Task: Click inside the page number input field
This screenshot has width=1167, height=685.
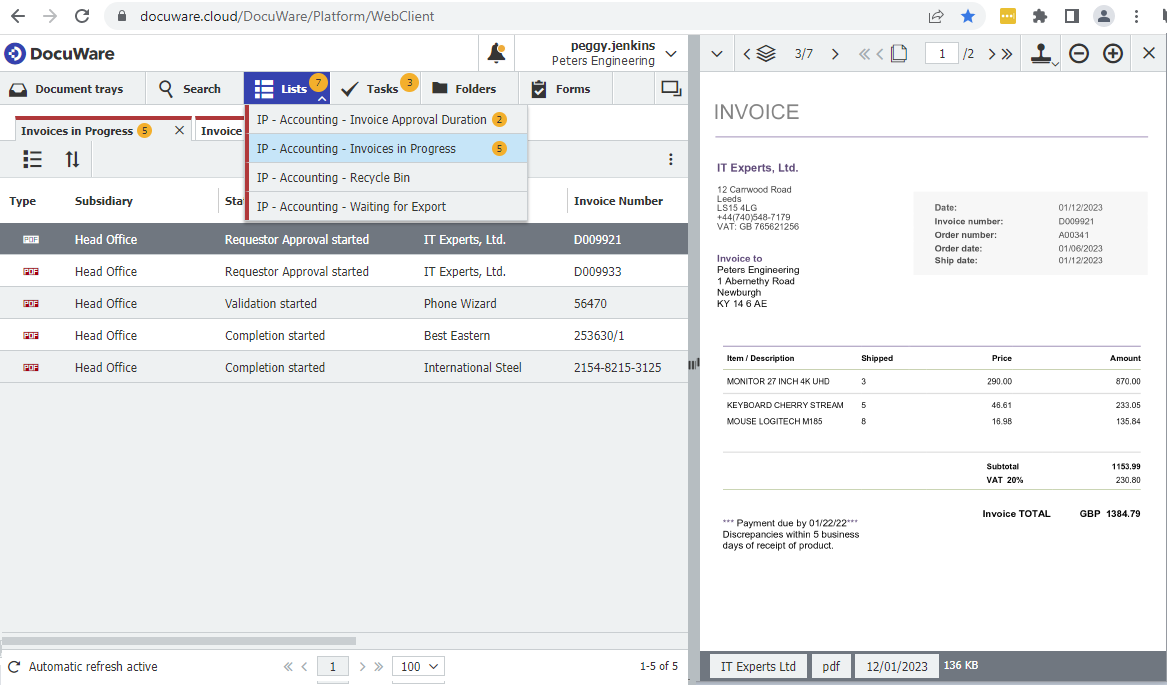Action: coord(941,53)
